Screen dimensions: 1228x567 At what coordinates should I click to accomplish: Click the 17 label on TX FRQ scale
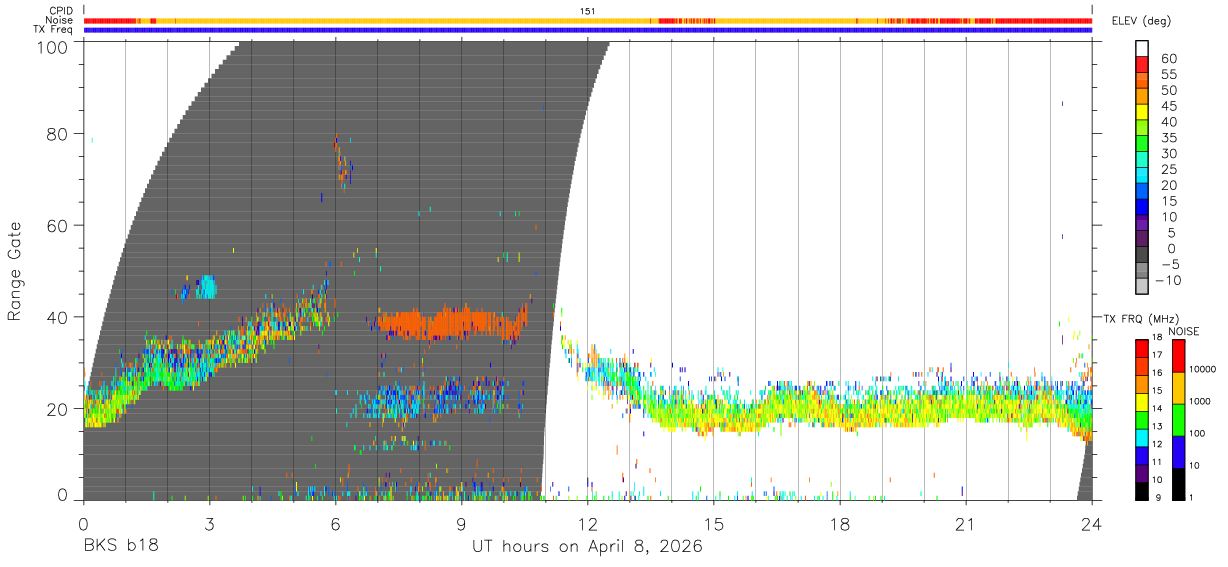click(x=1156, y=354)
